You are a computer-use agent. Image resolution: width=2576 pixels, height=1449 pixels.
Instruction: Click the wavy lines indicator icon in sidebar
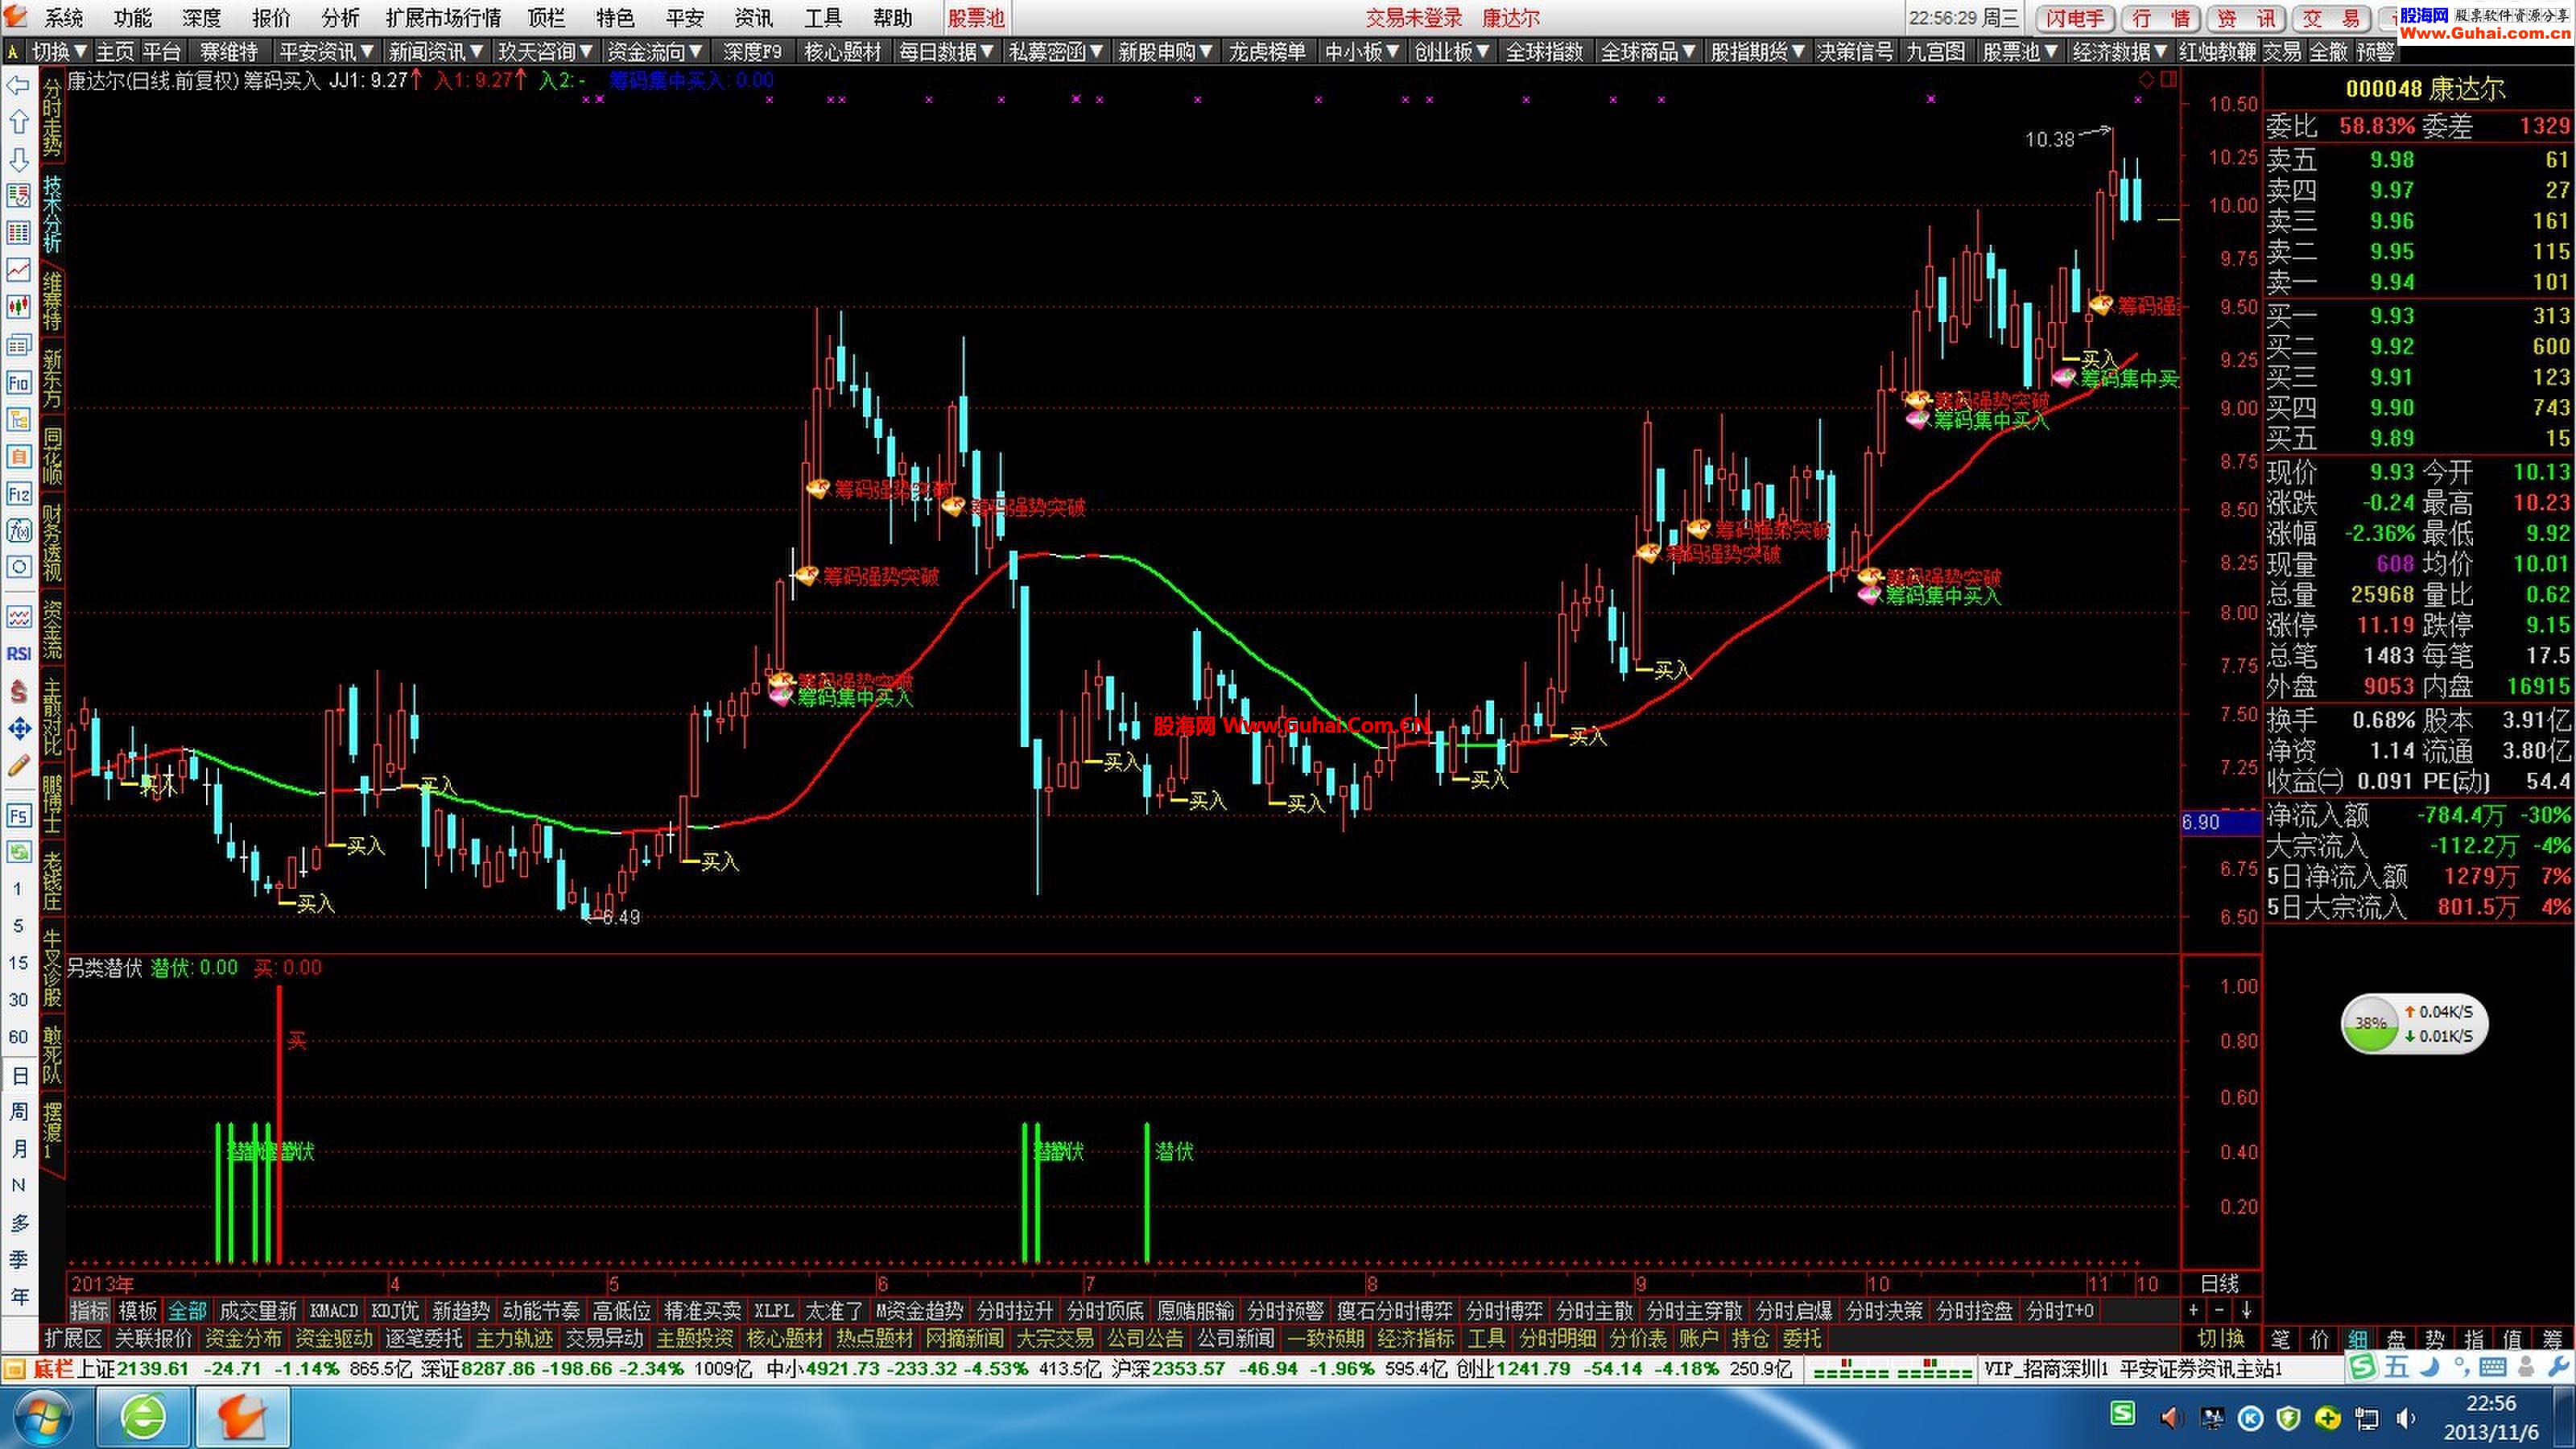tap(18, 617)
